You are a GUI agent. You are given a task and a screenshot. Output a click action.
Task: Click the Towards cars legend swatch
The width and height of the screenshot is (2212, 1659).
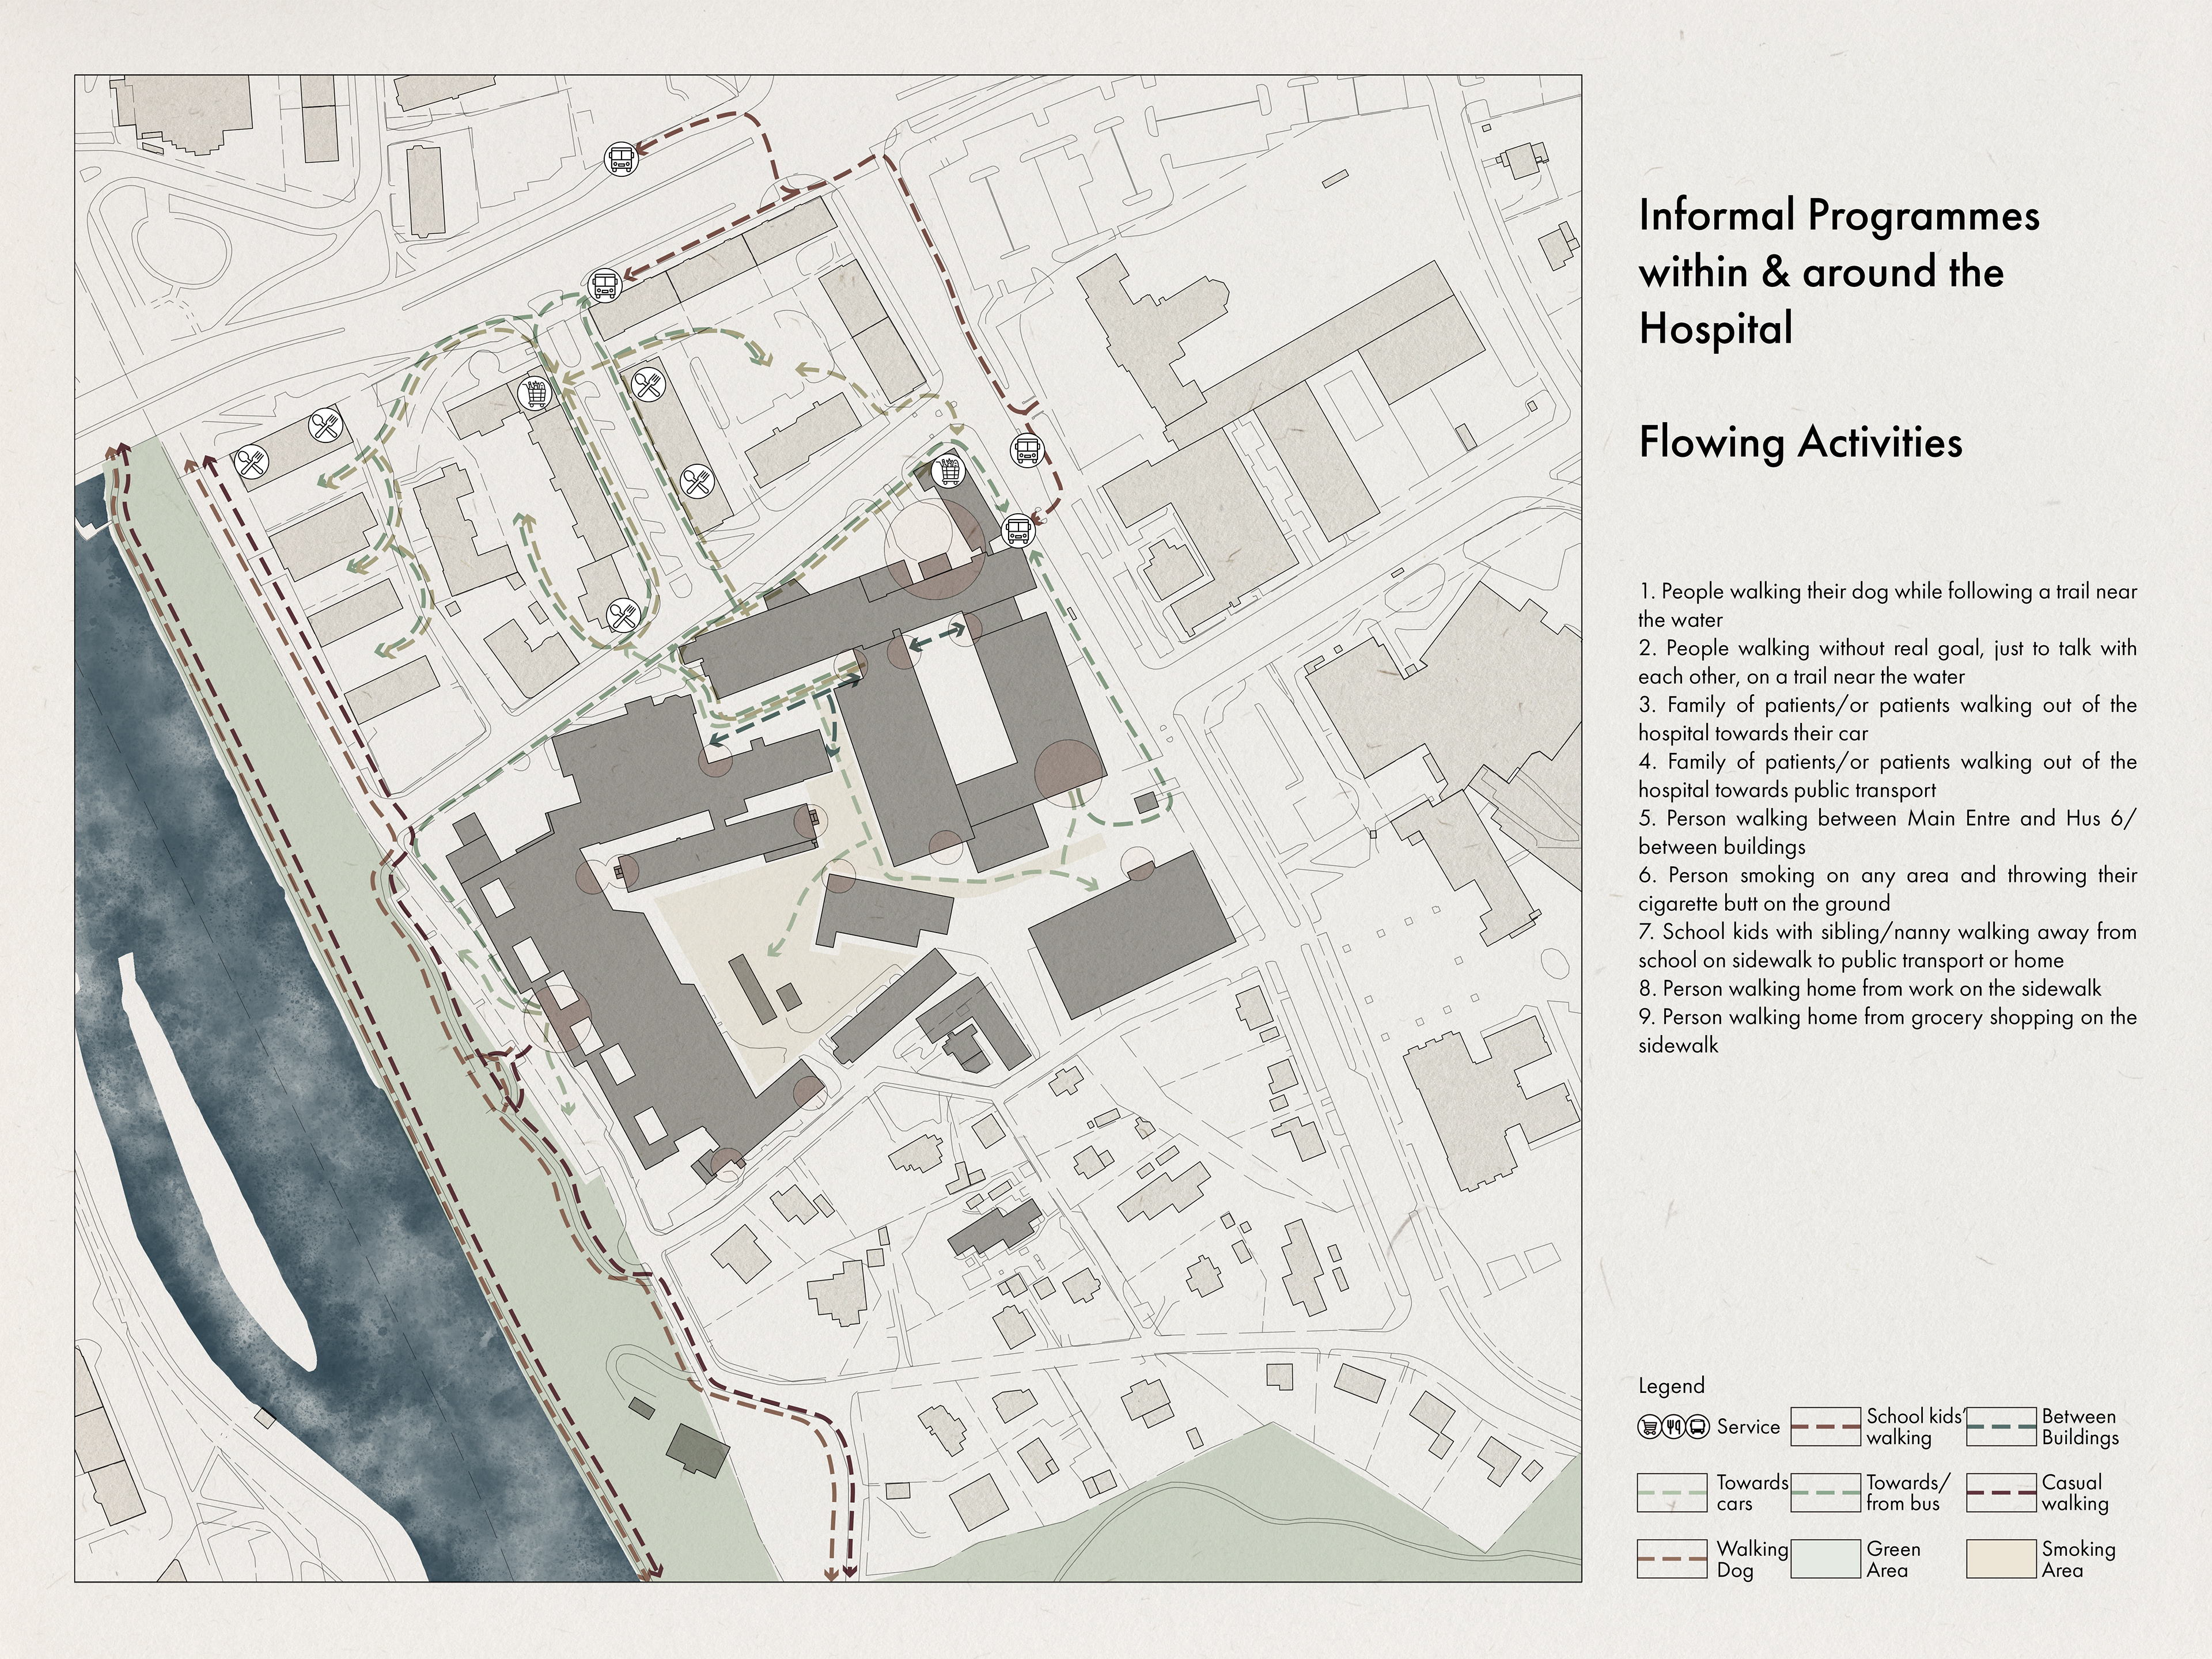(1672, 1493)
